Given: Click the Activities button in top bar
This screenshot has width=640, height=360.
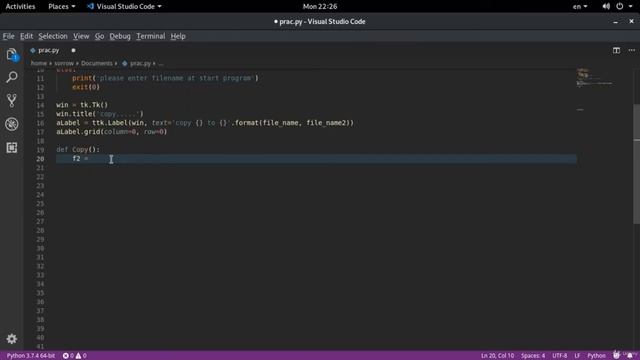Looking at the screenshot, I should click(20, 7).
